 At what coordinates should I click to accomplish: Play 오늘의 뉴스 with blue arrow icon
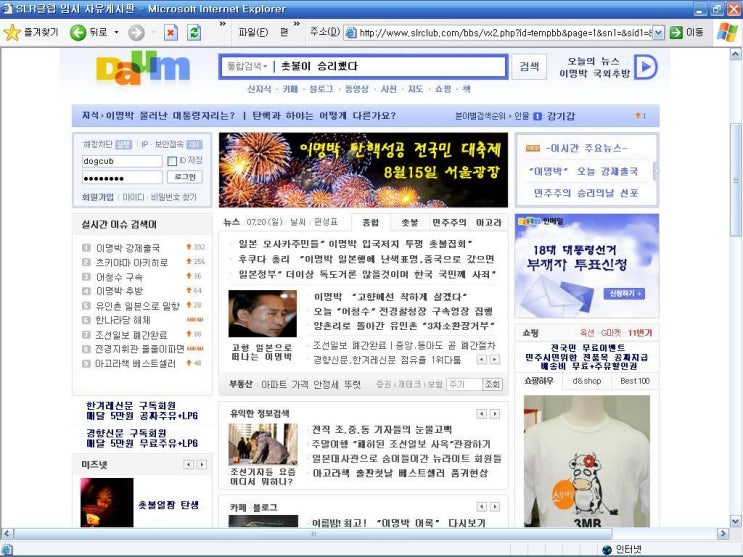[x=646, y=67]
